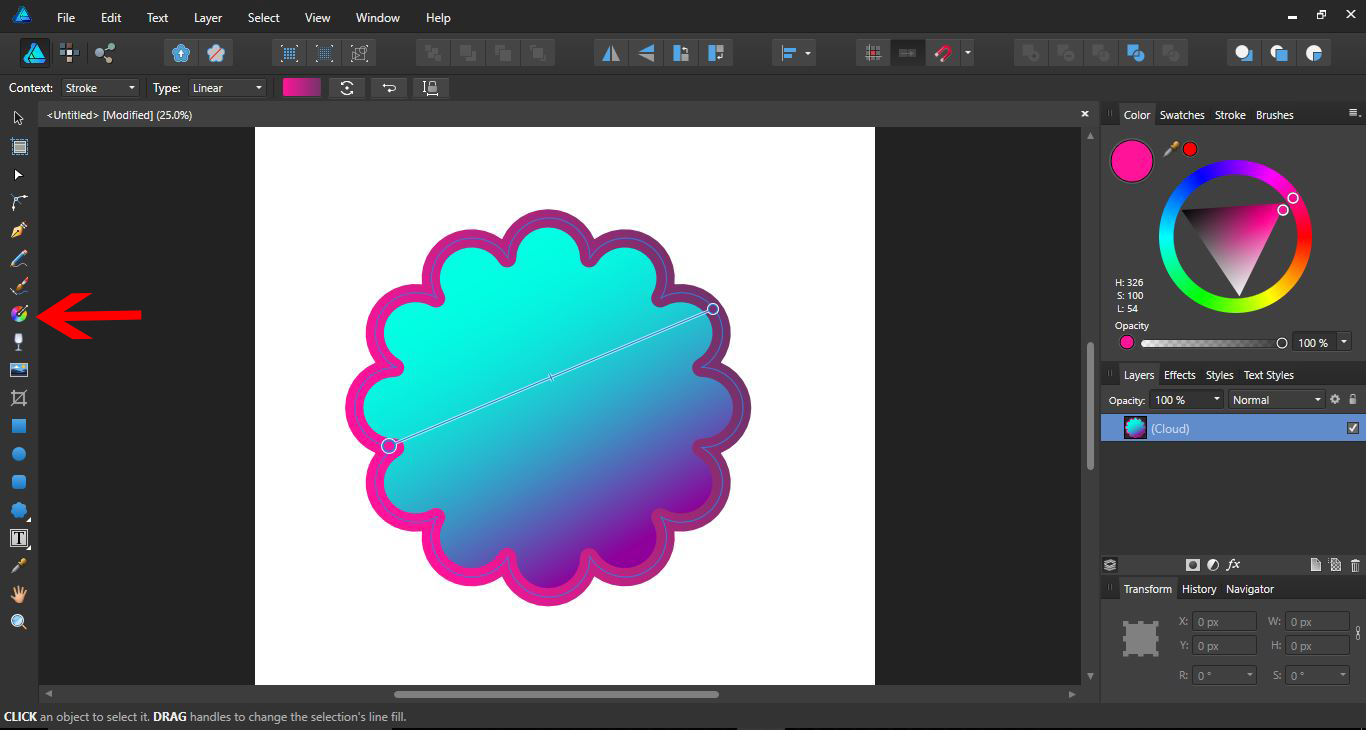Select the Zoom tool
Screen dimensions: 1366x730
pyautogui.click(x=18, y=621)
